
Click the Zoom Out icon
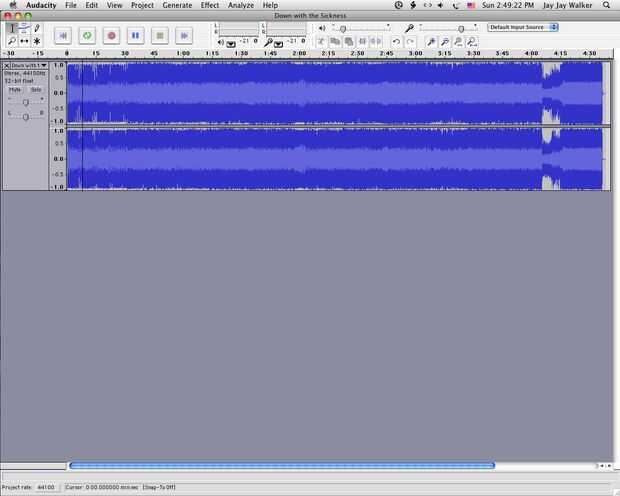[x=445, y=41]
